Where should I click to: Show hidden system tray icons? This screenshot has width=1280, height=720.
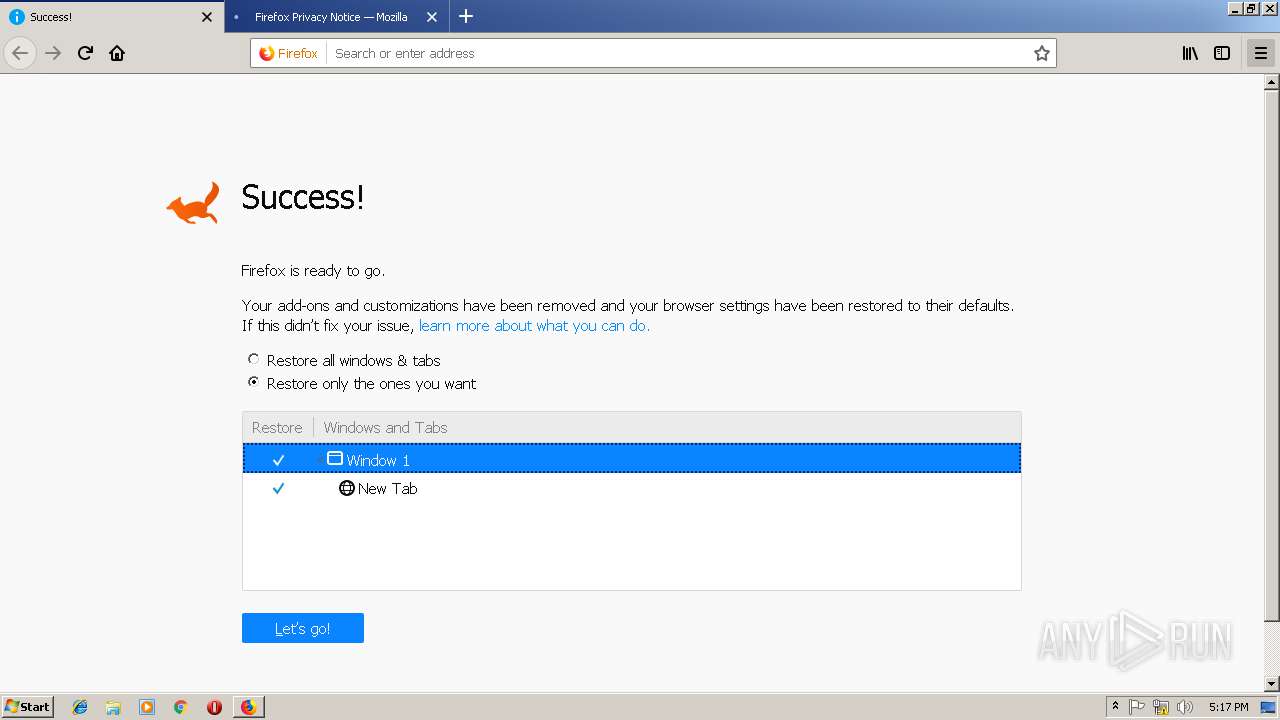pos(1115,707)
